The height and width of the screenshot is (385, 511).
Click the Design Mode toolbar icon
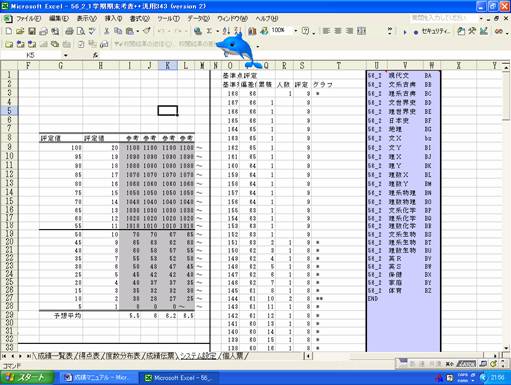484,31
